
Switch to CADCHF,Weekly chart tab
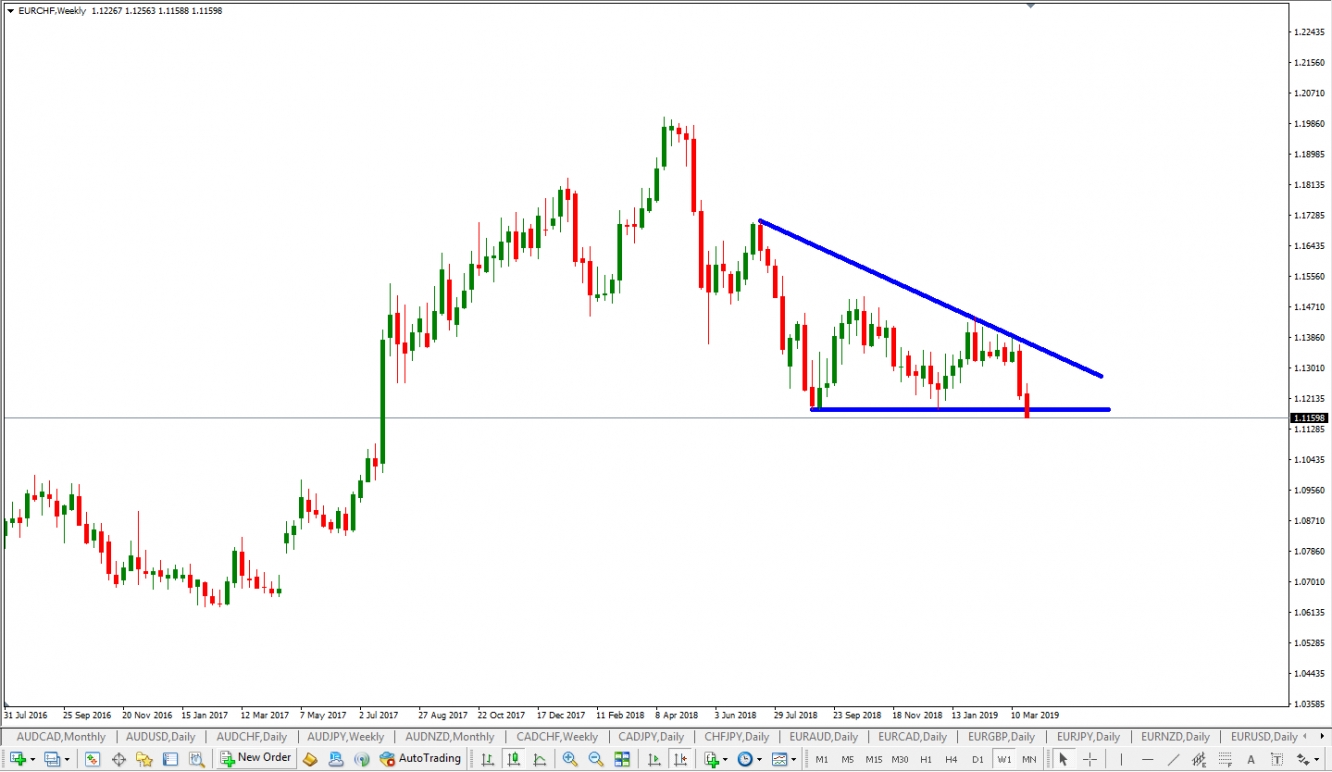coord(558,737)
